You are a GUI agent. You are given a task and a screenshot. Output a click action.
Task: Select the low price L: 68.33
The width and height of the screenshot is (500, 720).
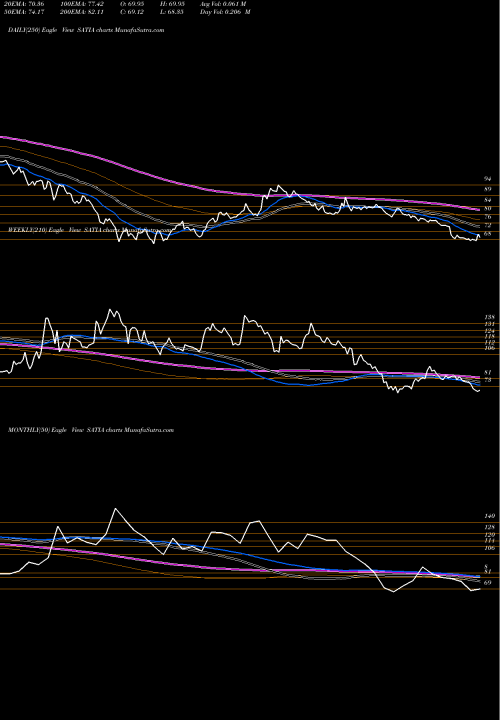click(173, 12)
